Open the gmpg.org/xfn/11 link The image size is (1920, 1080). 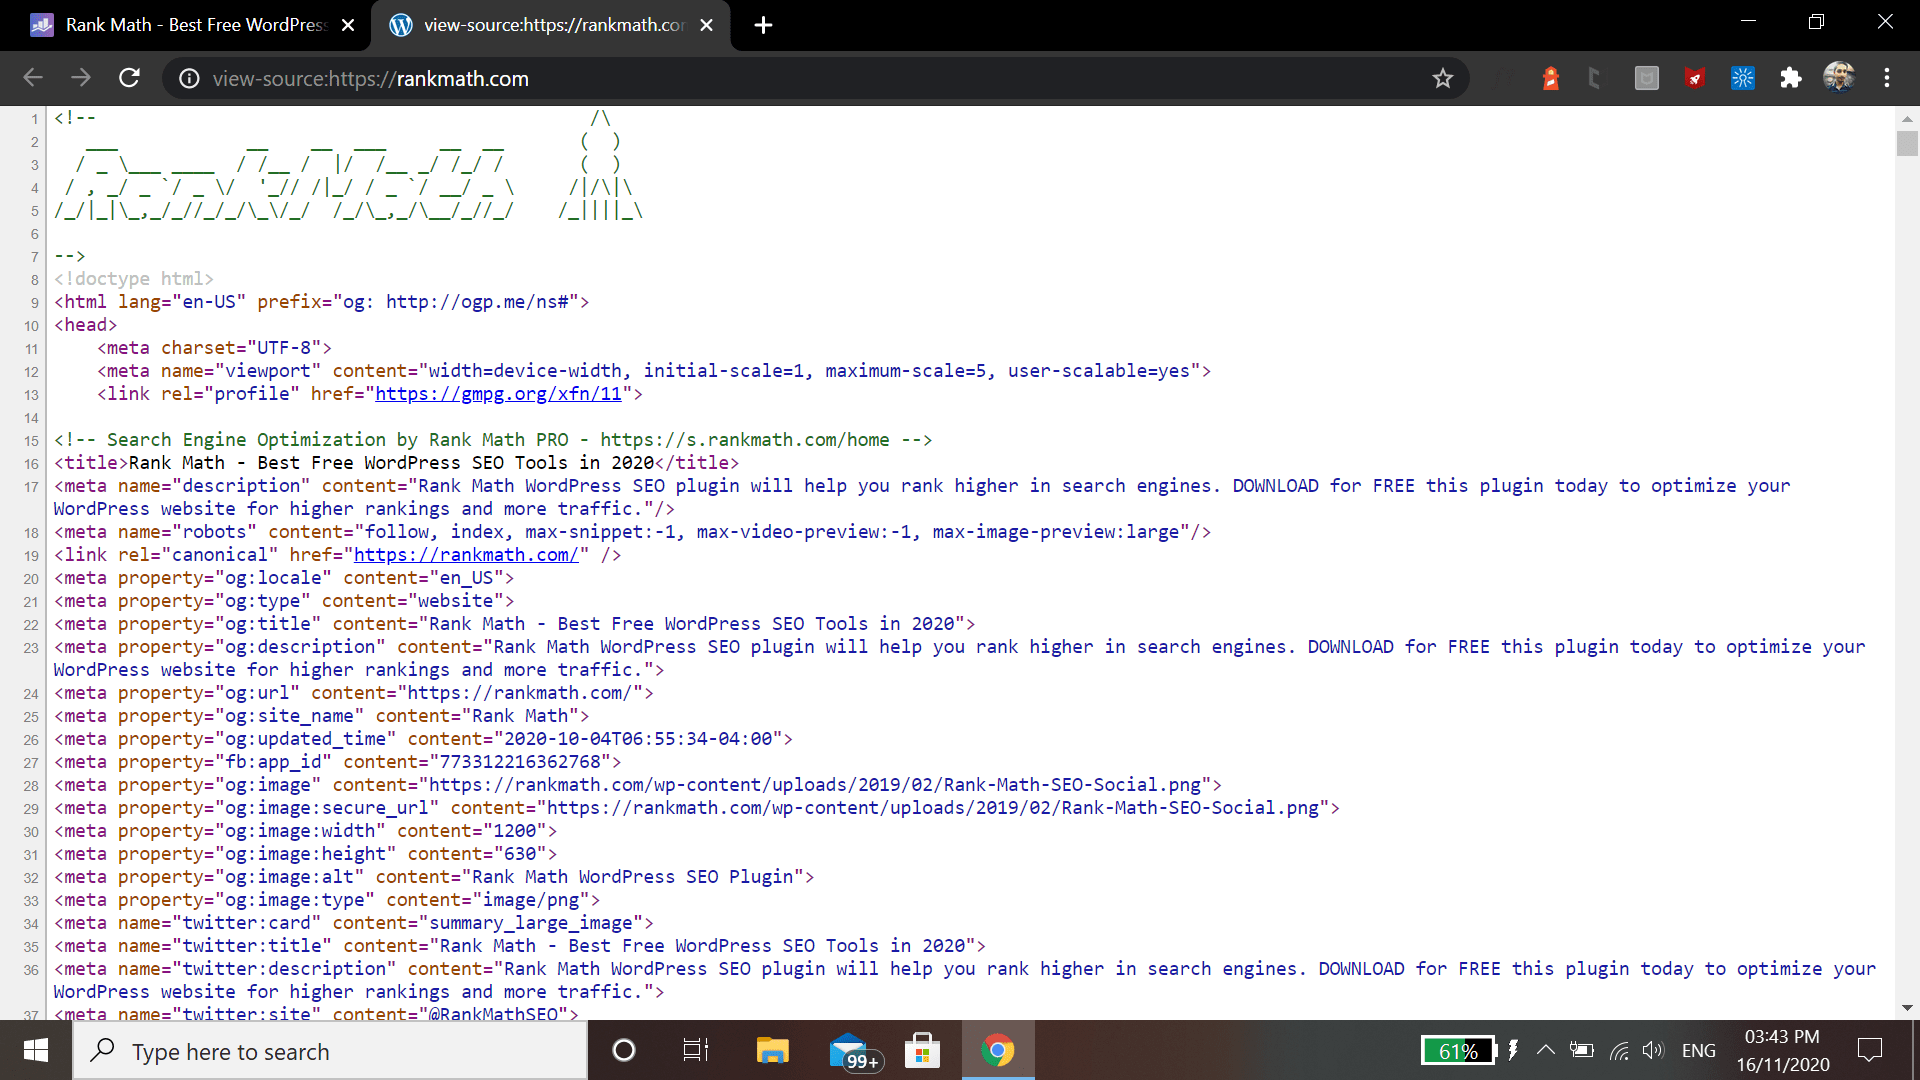click(x=498, y=394)
